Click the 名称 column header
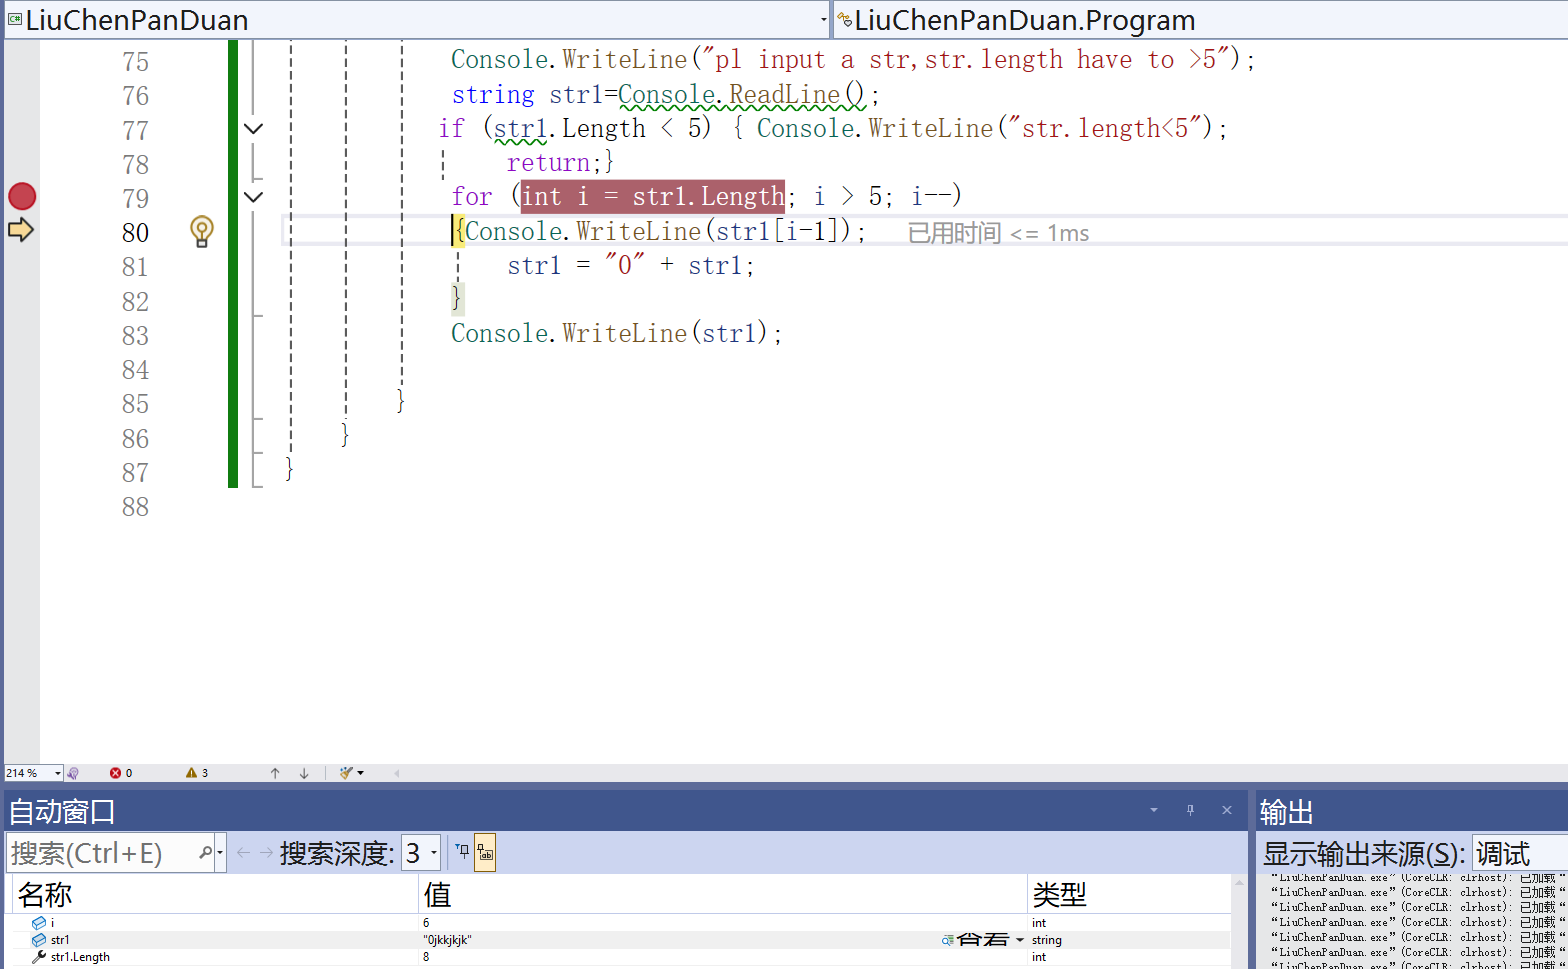 click(x=214, y=894)
